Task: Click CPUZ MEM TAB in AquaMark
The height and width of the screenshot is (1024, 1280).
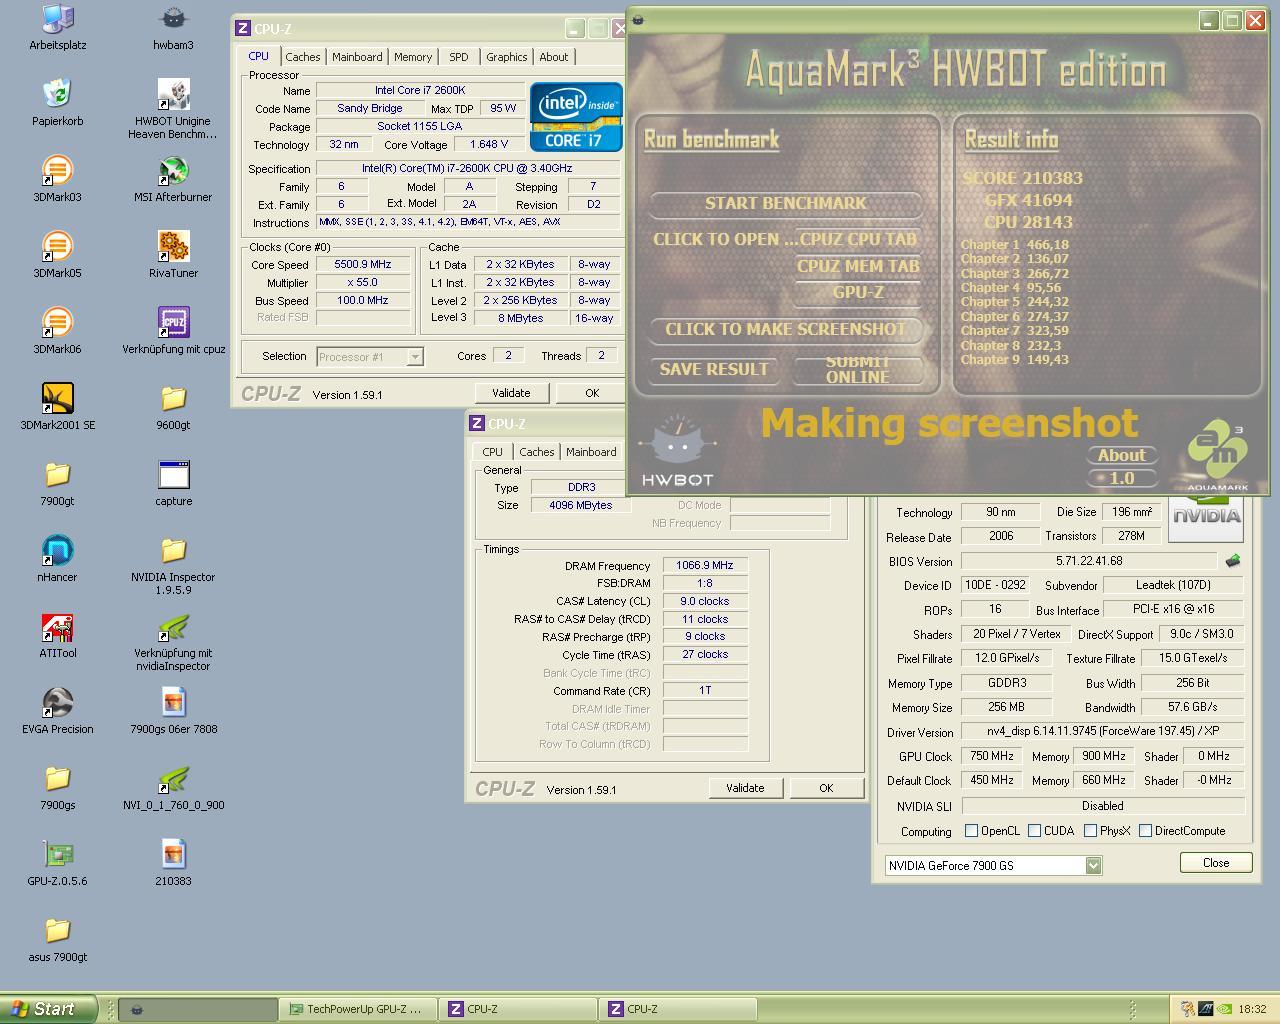Action: (x=858, y=266)
